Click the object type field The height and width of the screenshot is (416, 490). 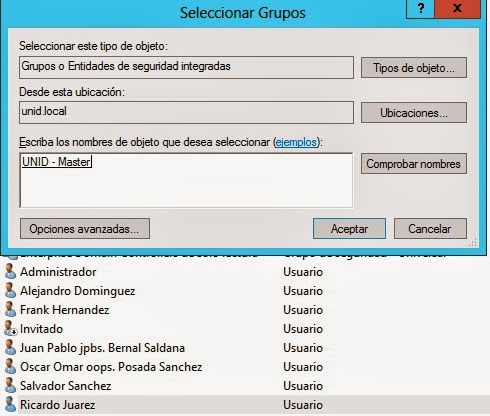pos(186,67)
